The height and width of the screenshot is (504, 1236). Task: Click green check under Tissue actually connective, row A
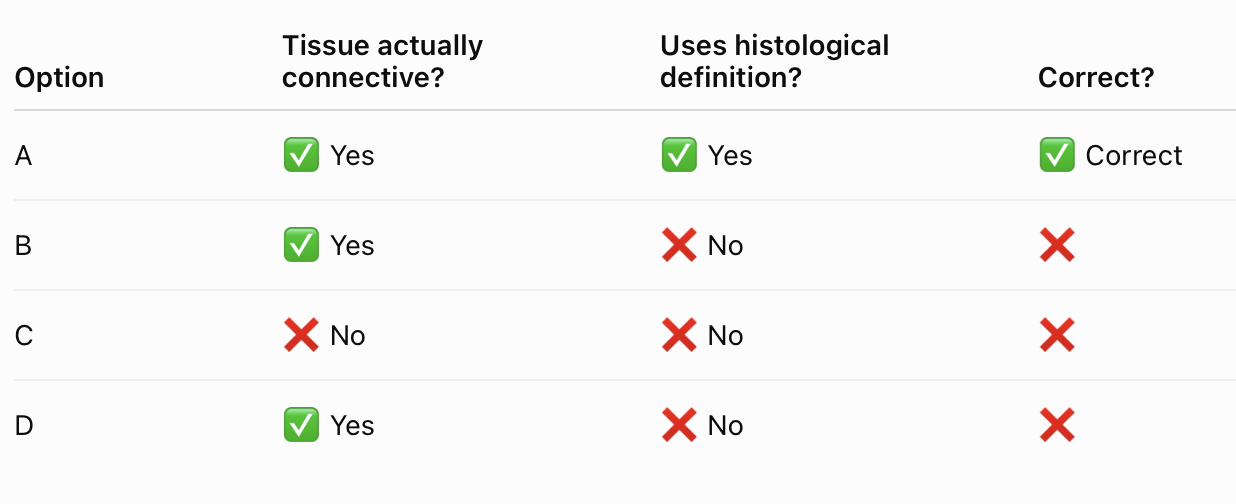coord(301,155)
